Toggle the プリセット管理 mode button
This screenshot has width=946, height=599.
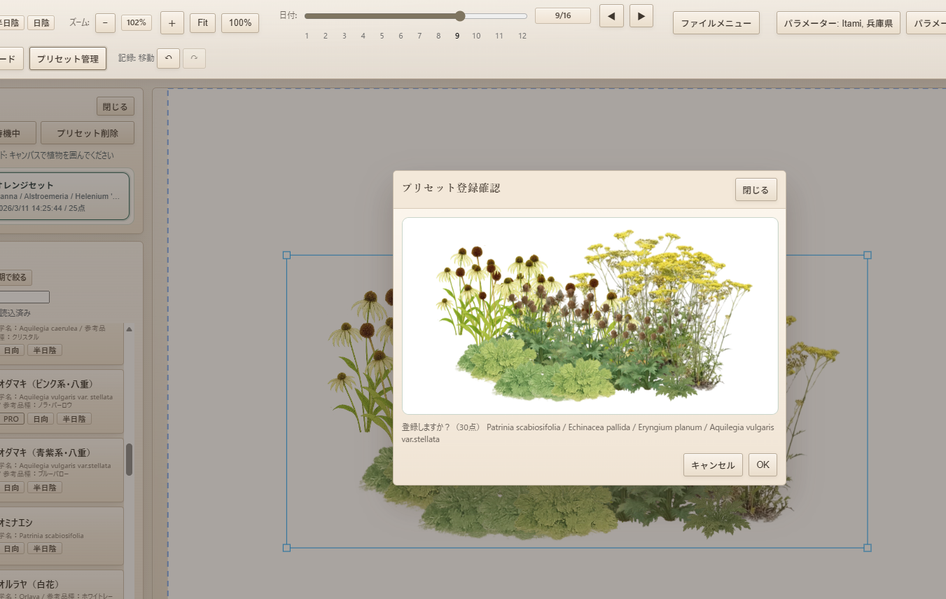click(x=68, y=59)
